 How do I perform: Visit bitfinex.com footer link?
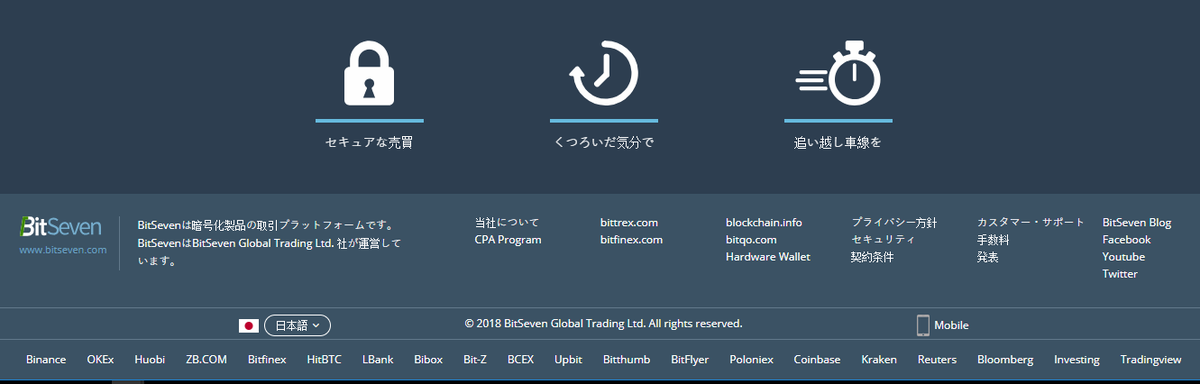631,239
